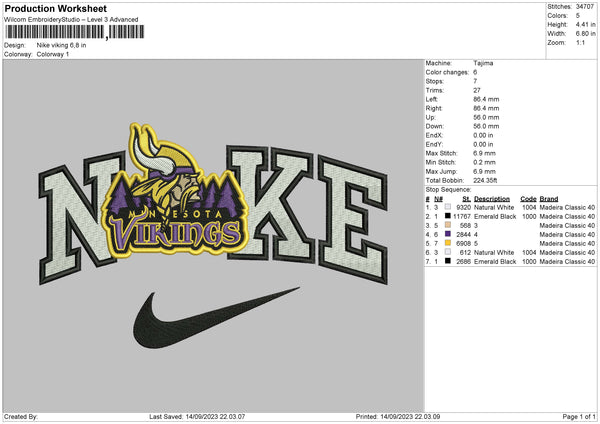Click the Height value "4.41 in"
The width and height of the screenshot is (600, 424).
pyautogui.click(x=585, y=24)
